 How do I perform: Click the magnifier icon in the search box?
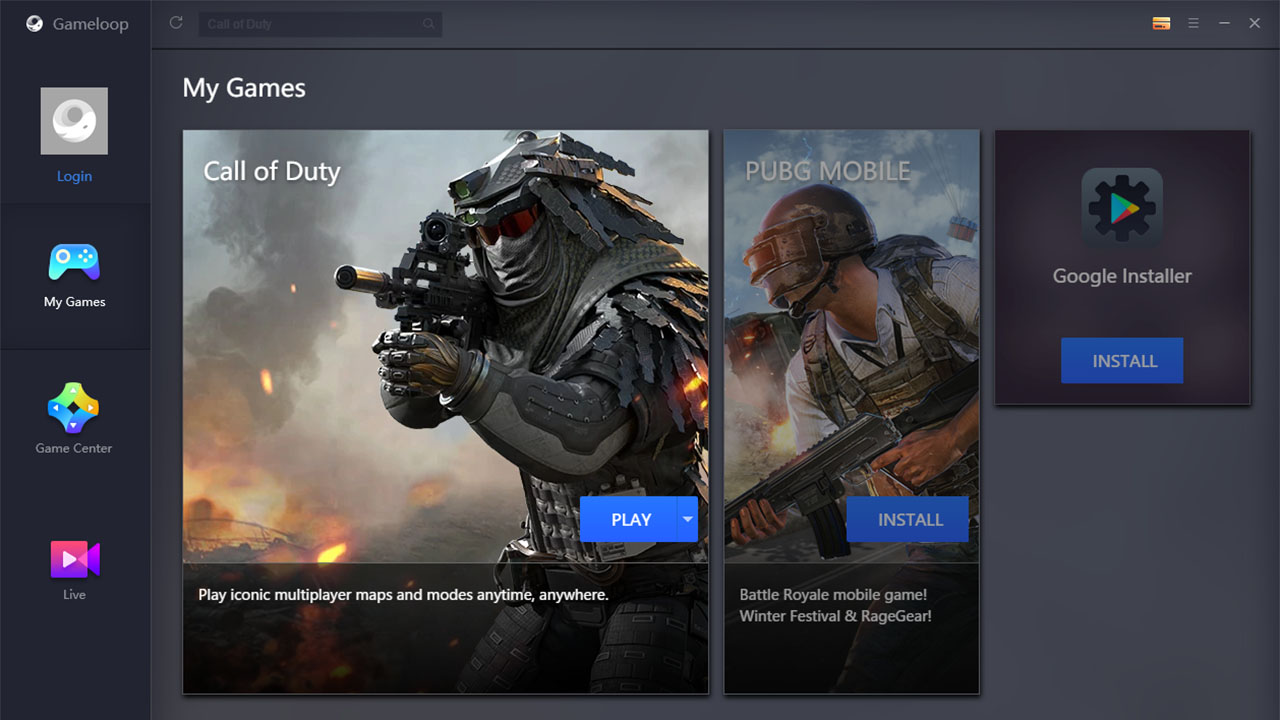[x=429, y=24]
